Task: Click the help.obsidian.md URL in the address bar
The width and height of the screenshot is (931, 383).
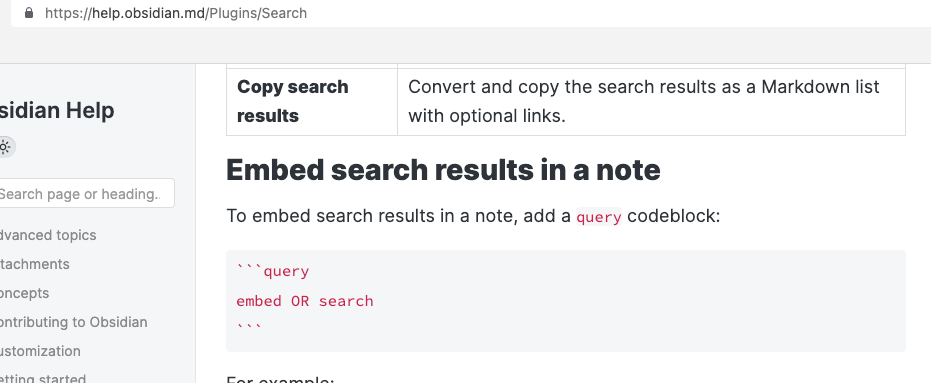Action: click(x=176, y=13)
